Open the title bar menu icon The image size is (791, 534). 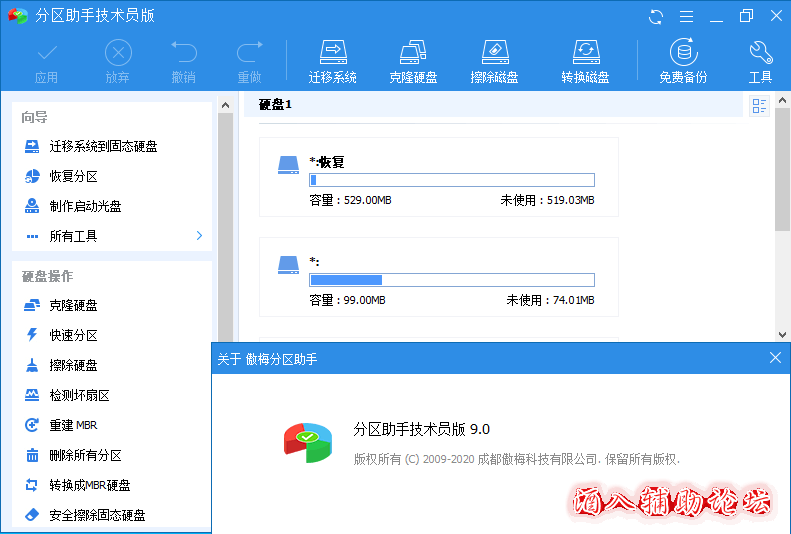[x=686, y=16]
